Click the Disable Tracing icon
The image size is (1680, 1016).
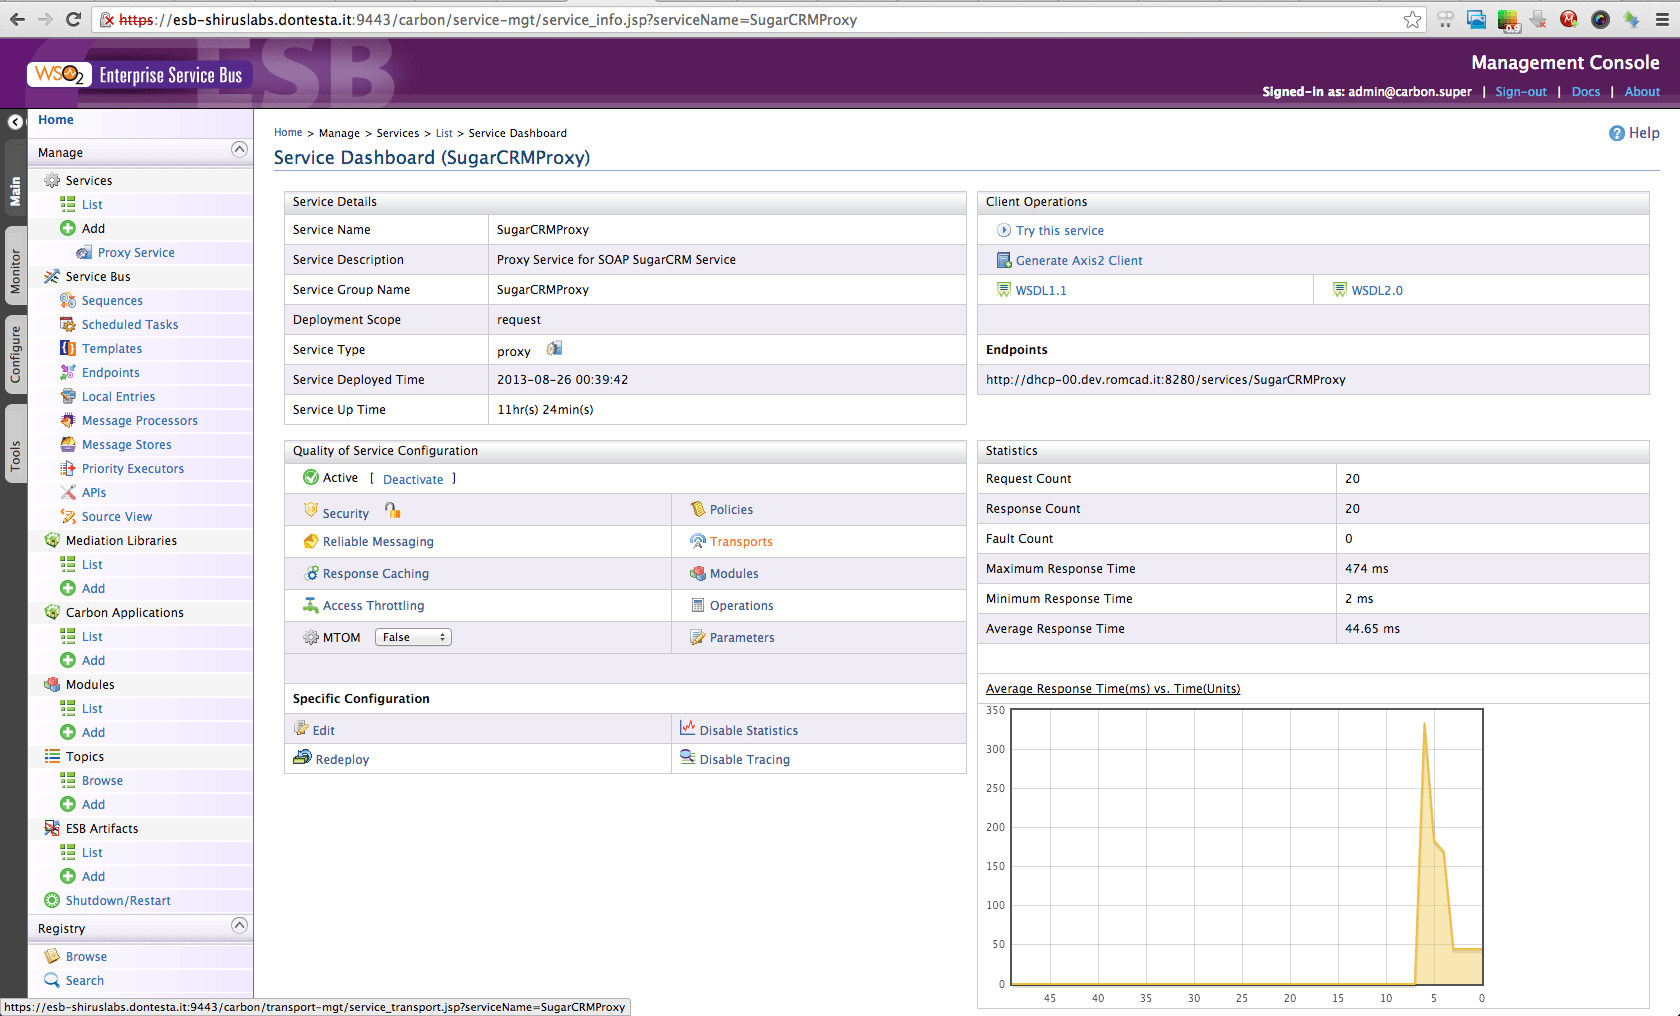(x=688, y=758)
